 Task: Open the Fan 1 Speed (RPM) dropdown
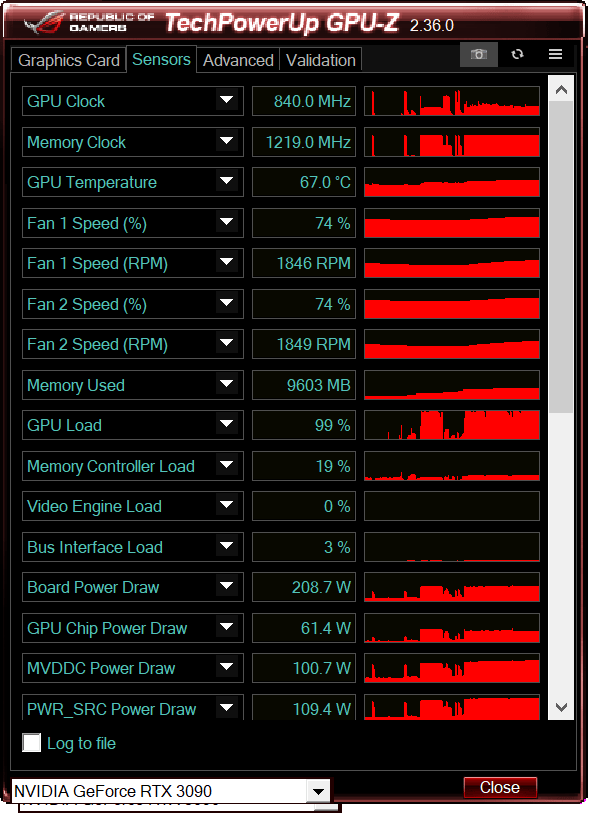pos(227,263)
